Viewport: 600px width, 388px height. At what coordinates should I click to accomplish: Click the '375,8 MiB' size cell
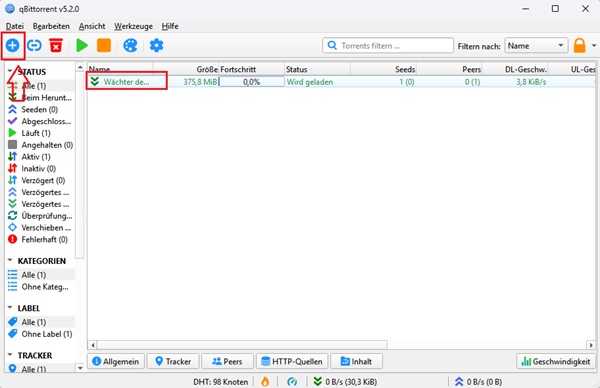tap(200, 82)
